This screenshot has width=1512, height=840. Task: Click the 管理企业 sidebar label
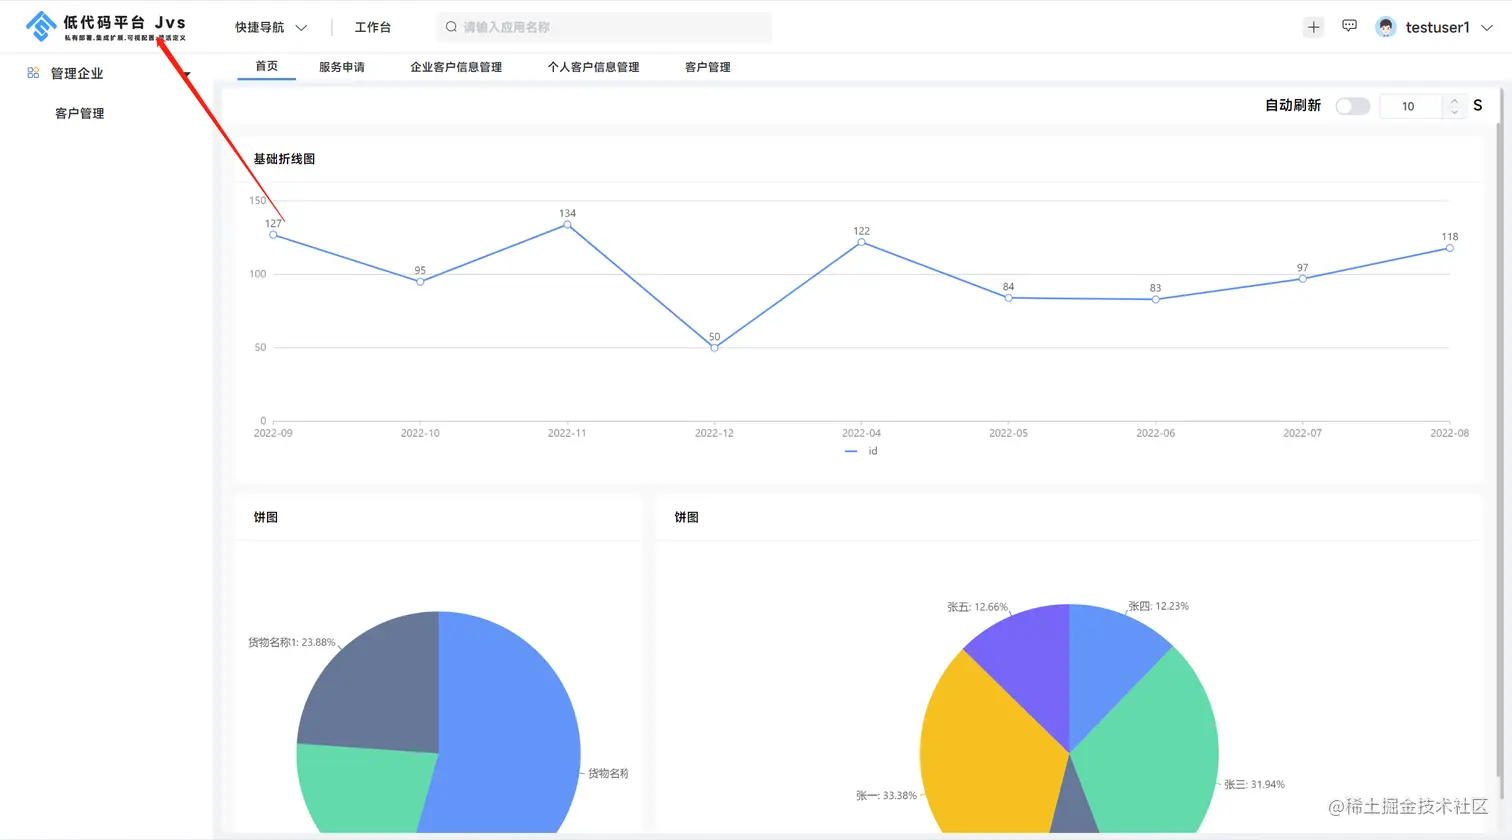tap(77, 73)
